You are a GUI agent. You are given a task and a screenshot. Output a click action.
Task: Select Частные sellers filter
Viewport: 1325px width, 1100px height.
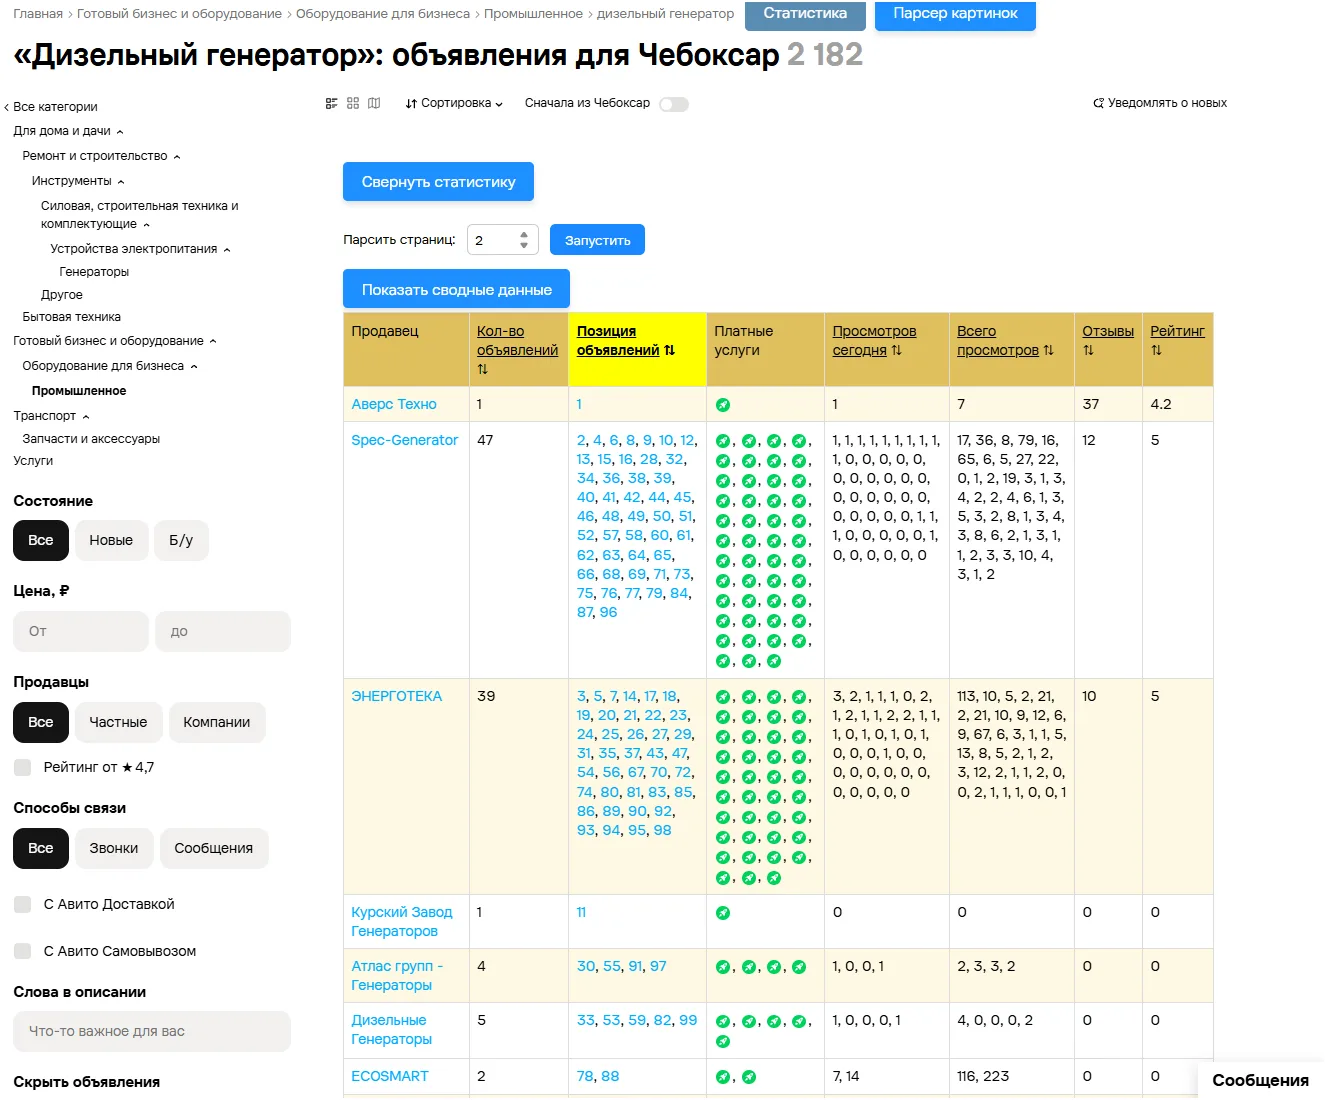click(118, 722)
